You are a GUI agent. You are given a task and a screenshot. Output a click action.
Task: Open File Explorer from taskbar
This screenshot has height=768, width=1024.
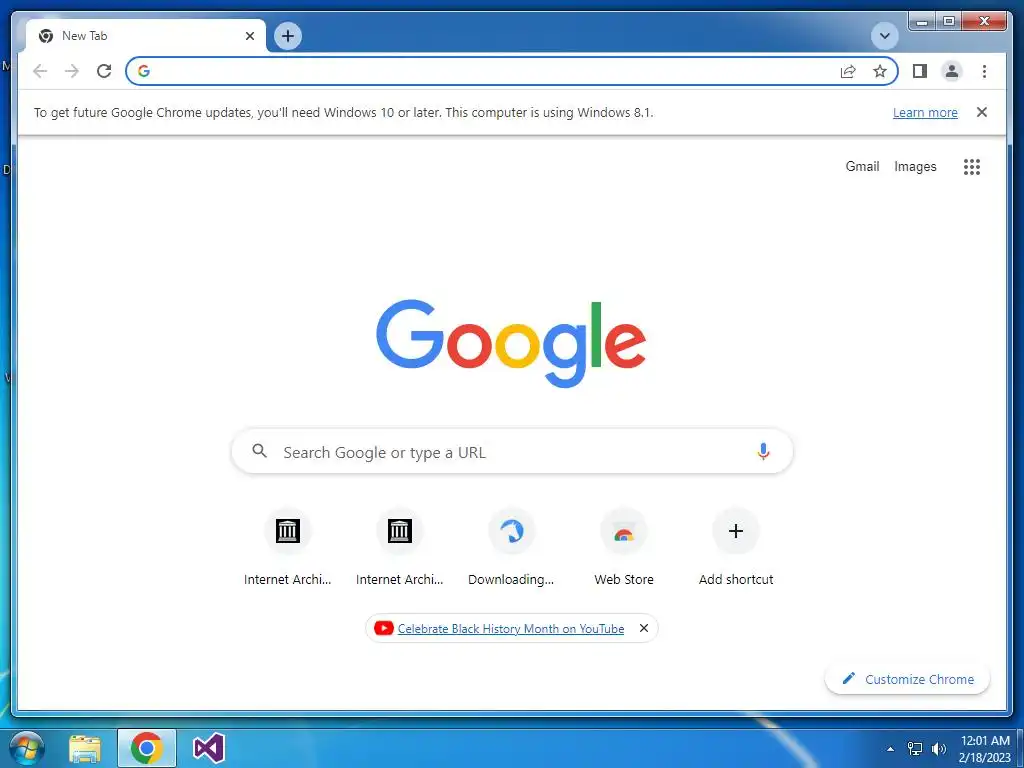[85, 749]
